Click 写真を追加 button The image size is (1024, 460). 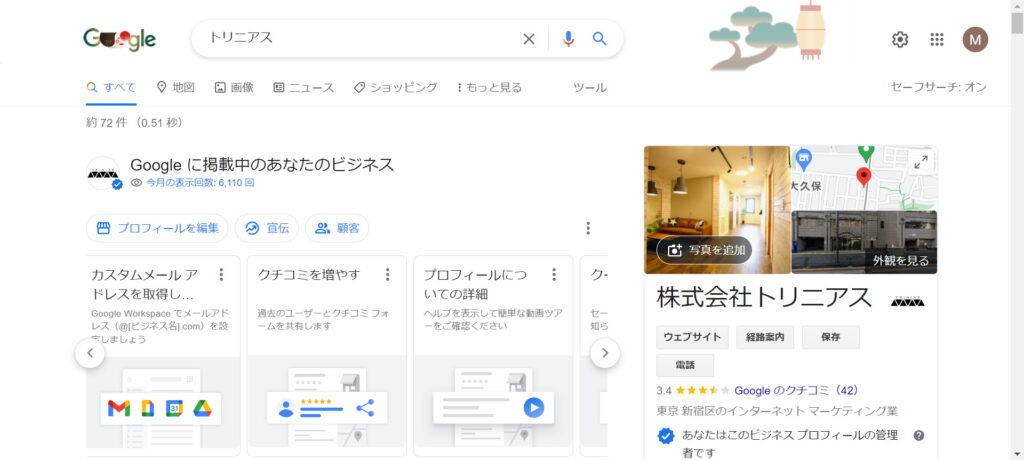[x=705, y=250]
